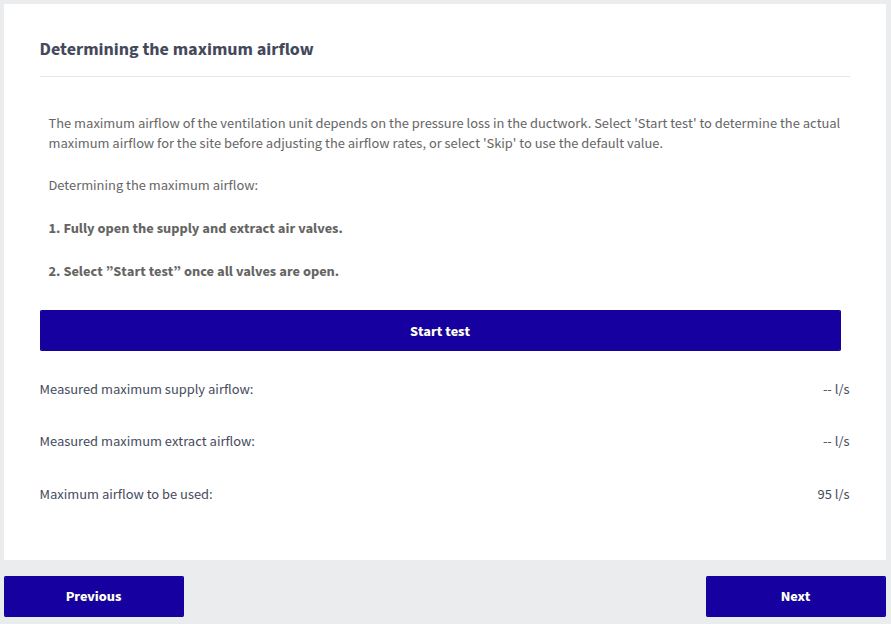The height and width of the screenshot is (624, 891).
Task: Click the quoted "Start test" in step 2
Action: [145, 271]
